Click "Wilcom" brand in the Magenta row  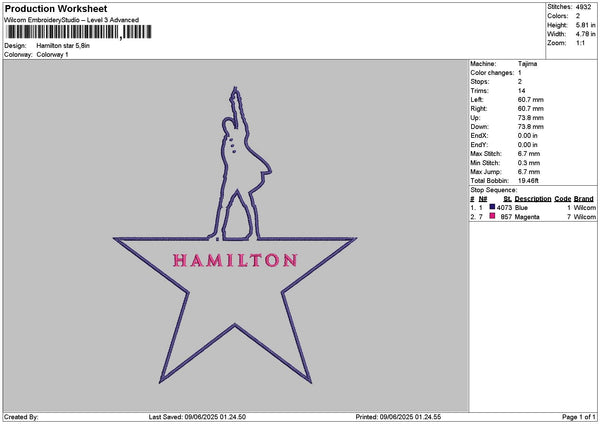(x=585, y=217)
